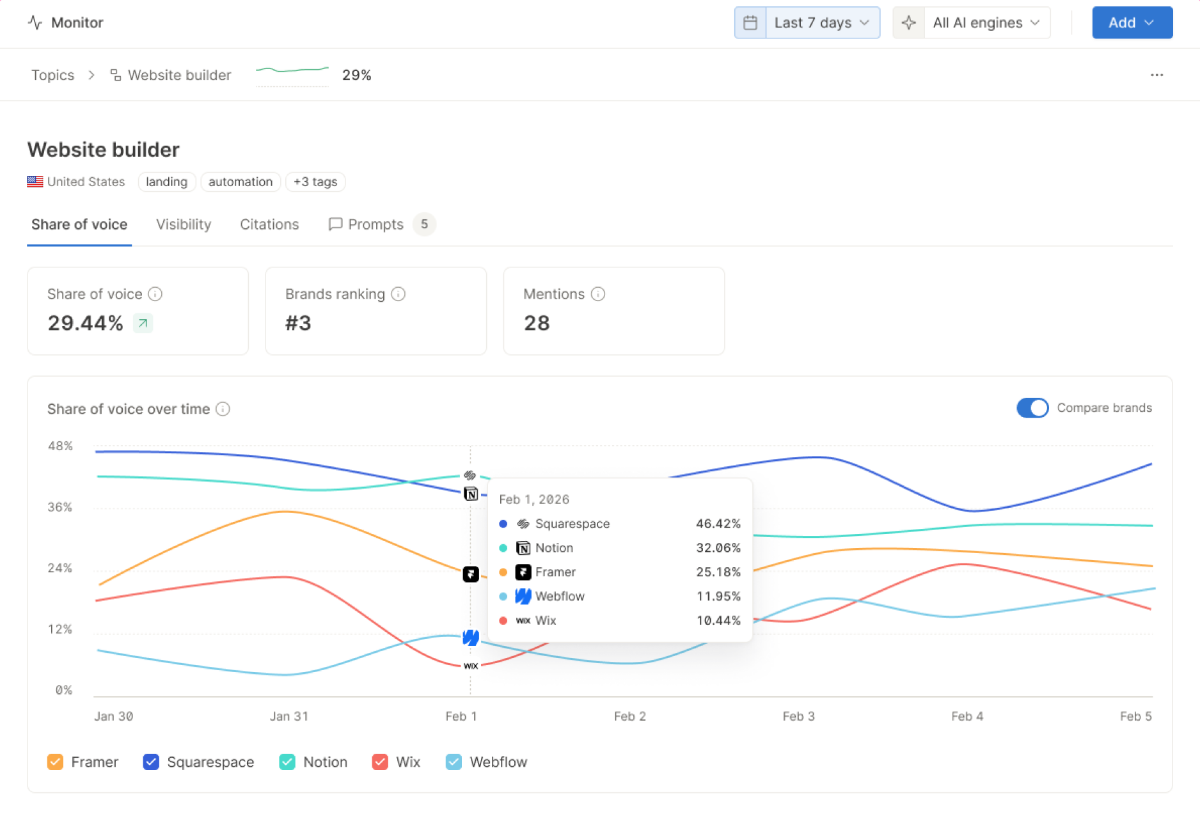Click the Webflow marker on the chart
Image resolution: width=1200 pixels, height=816 pixels.
tap(470, 638)
